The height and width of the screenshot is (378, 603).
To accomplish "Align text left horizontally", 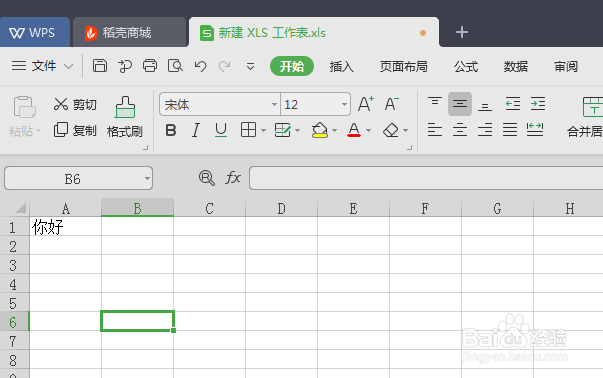I will [x=435, y=130].
